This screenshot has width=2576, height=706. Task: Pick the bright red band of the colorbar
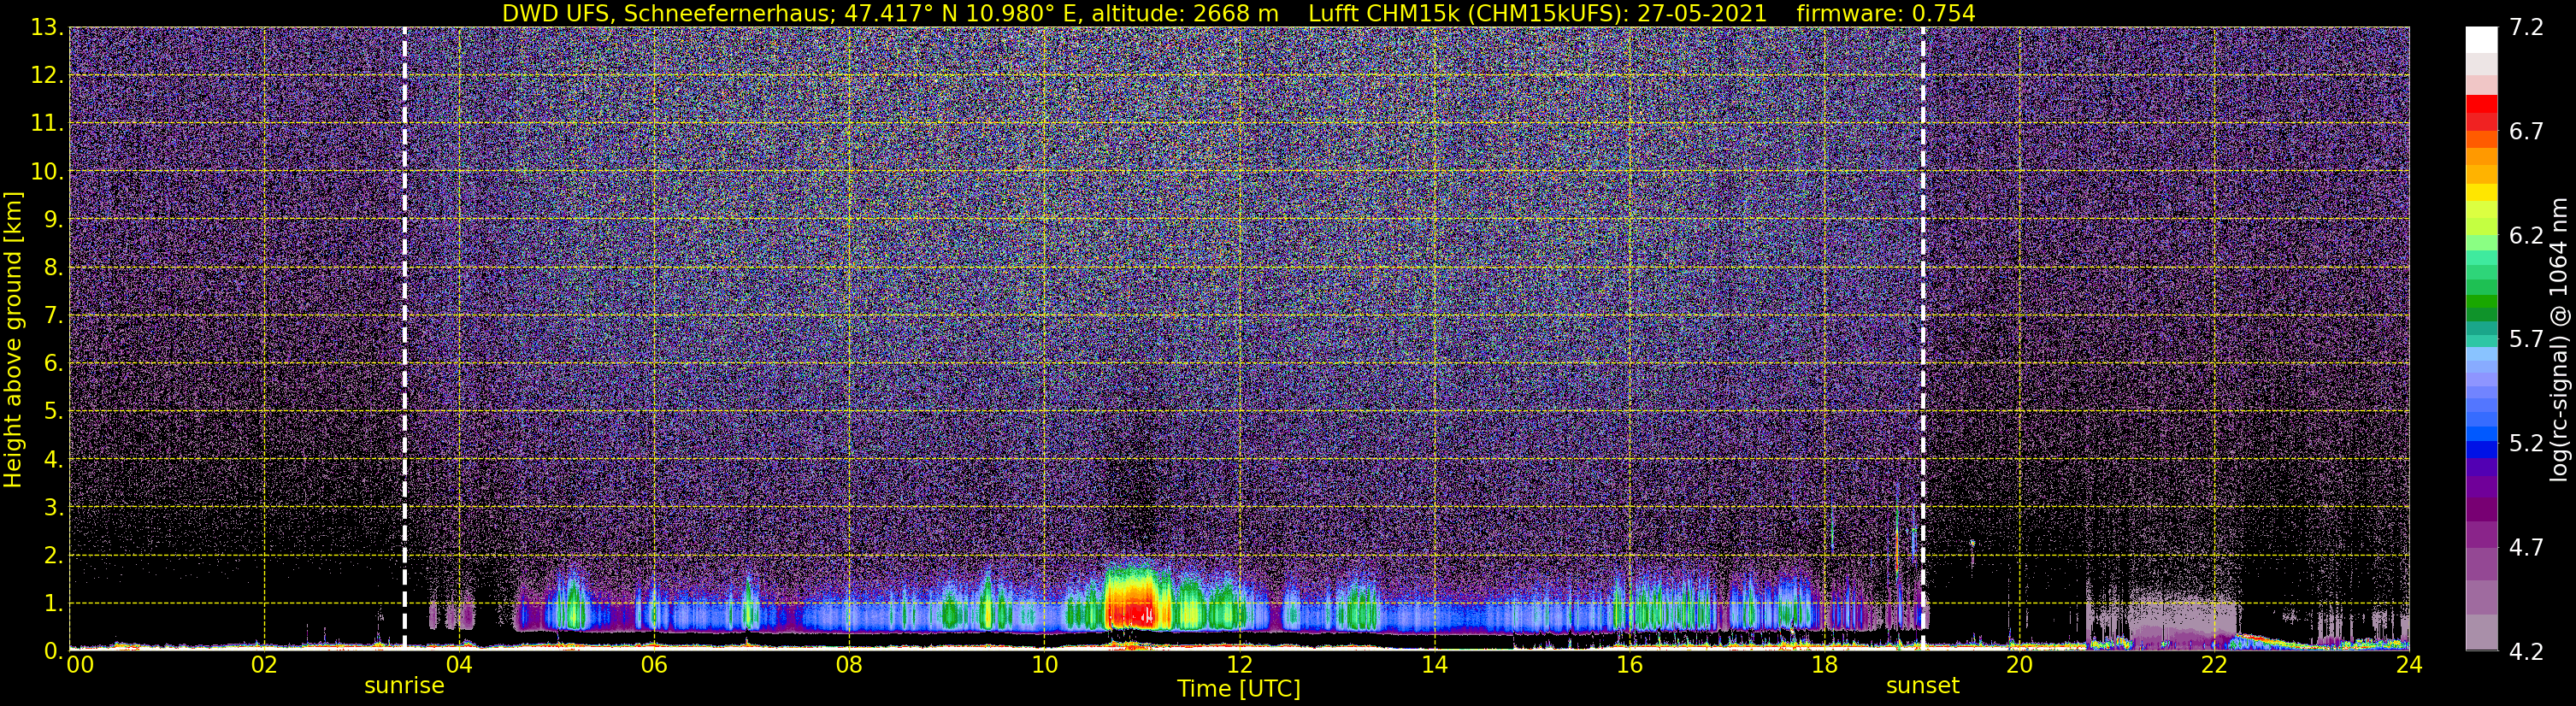coord(2481,104)
